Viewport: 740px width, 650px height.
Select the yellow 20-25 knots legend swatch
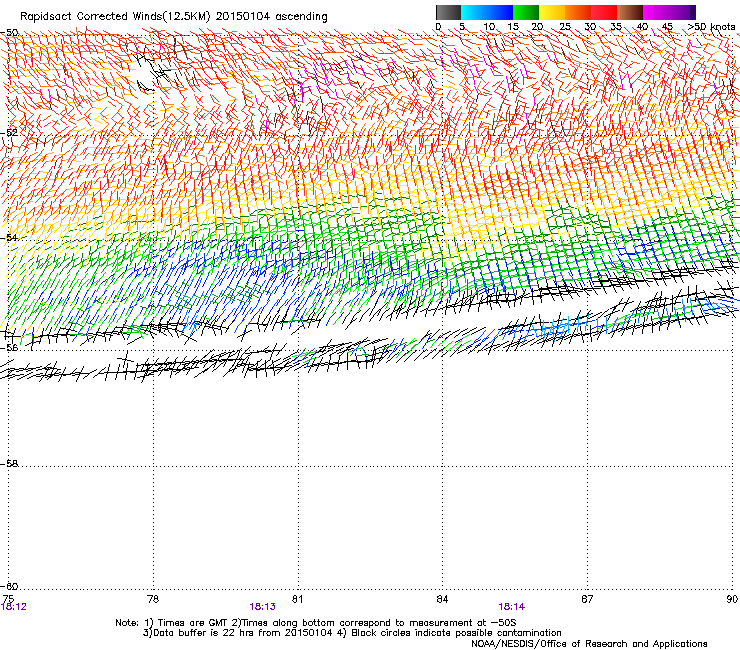pos(552,12)
